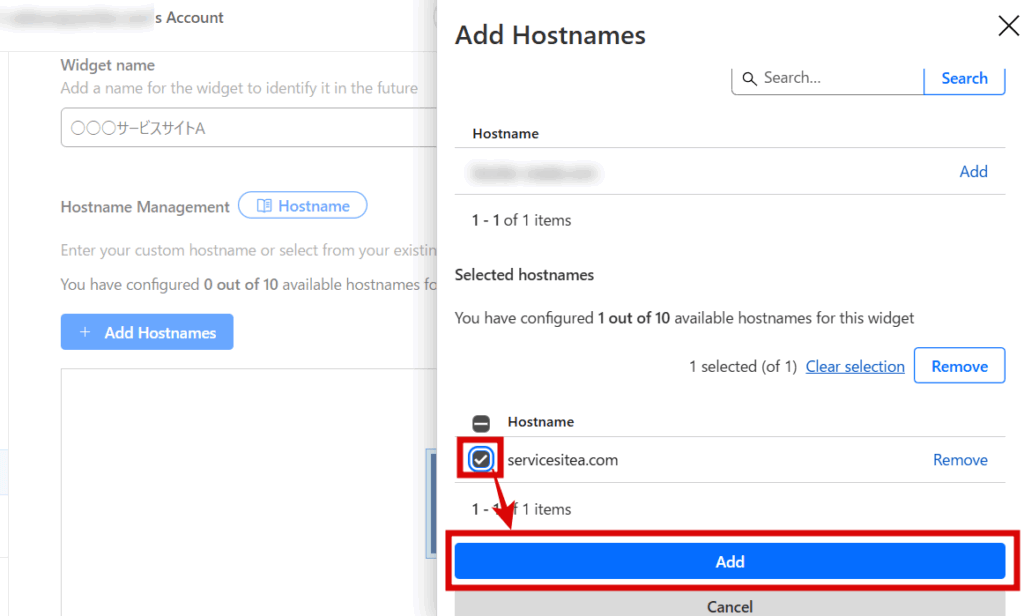Confirm with the blue Add button
The image size is (1024, 616).
[729, 562]
